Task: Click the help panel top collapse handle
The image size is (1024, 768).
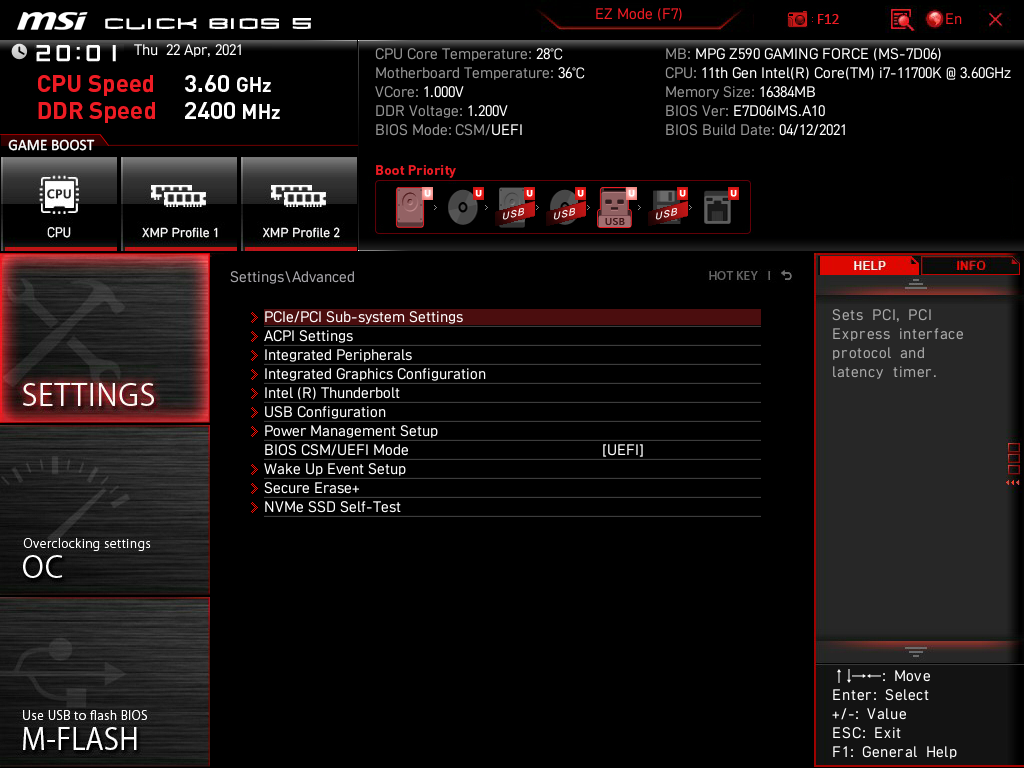Action: click(x=916, y=284)
